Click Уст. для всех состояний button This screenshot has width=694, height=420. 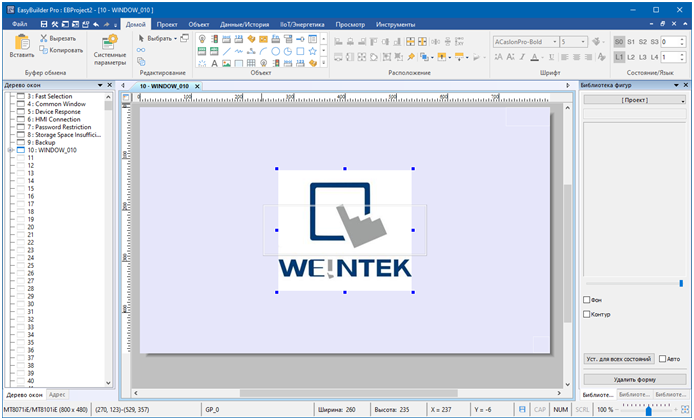click(619, 358)
